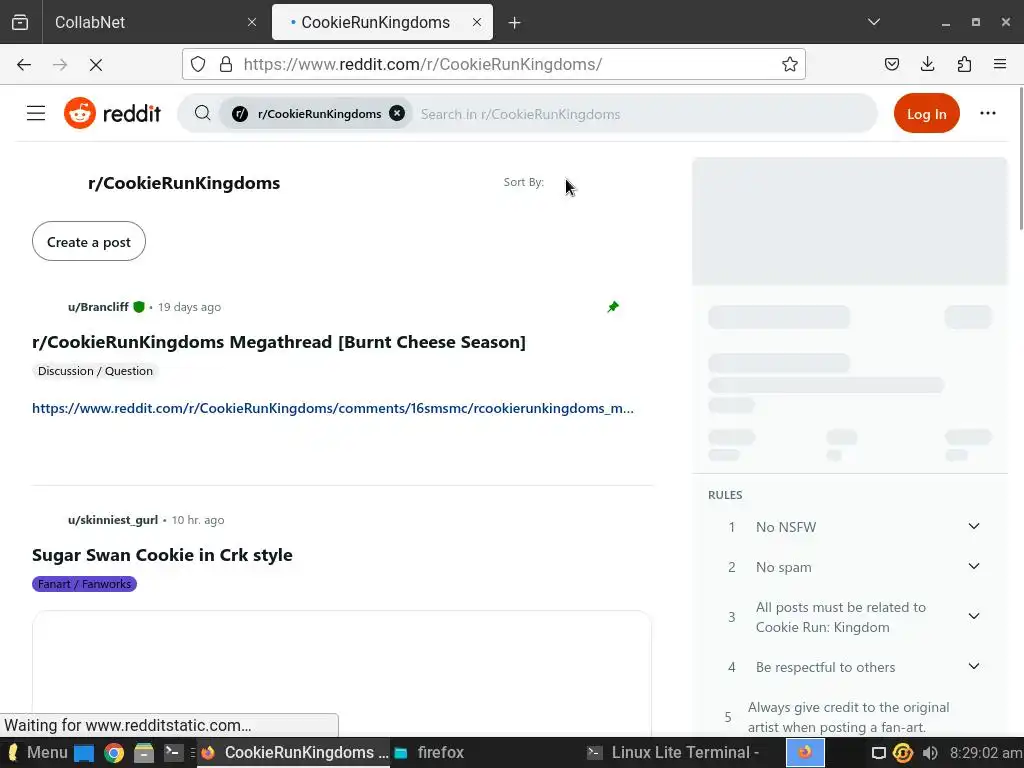
Task: Stop loading the page
Action: (96, 64)
